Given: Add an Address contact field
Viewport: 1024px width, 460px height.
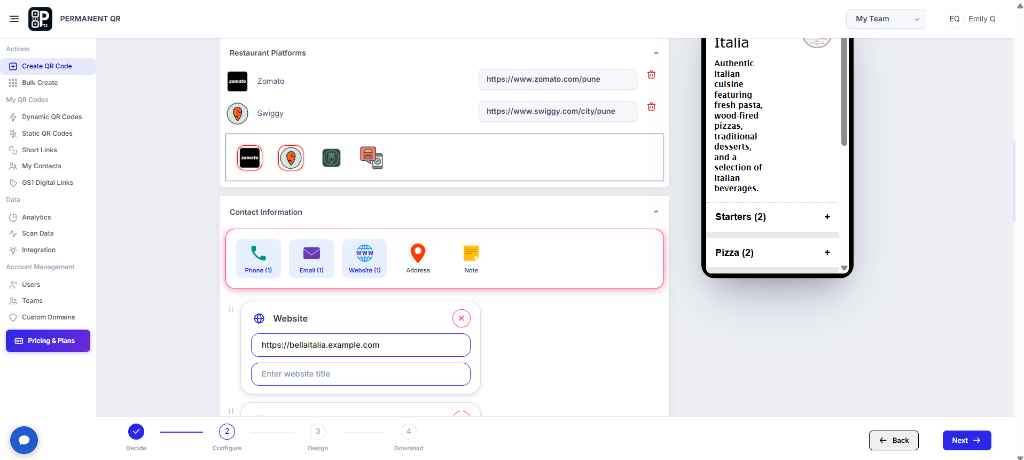Looking at the screenshot, I should point(418,259).
